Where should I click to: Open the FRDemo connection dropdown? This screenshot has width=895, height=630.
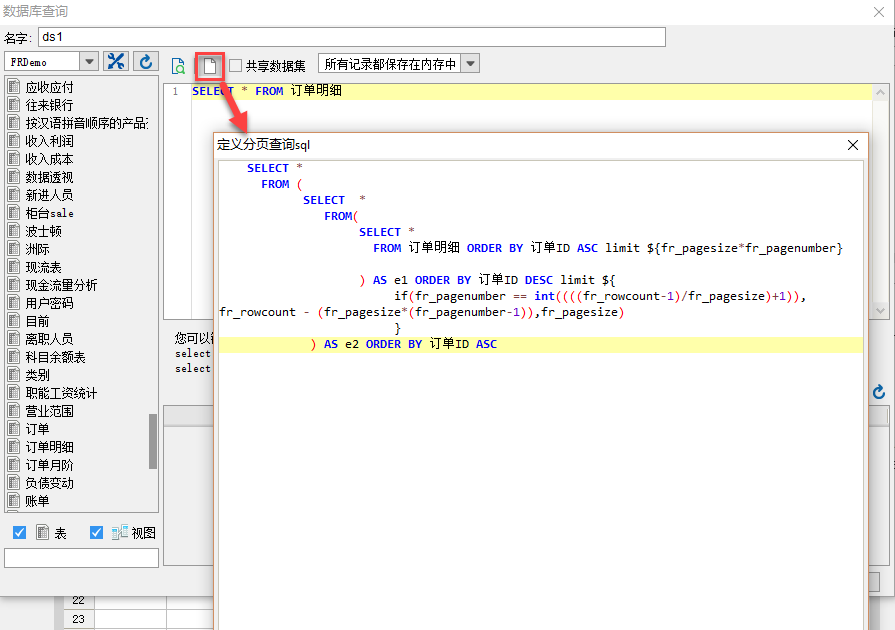pos(89,62)
